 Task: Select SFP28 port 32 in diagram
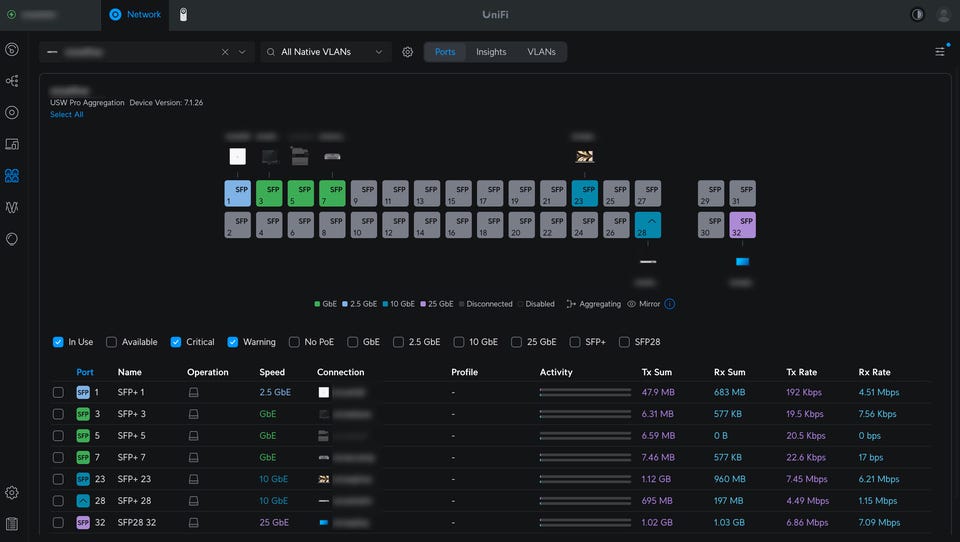click(x=742, y=225)
